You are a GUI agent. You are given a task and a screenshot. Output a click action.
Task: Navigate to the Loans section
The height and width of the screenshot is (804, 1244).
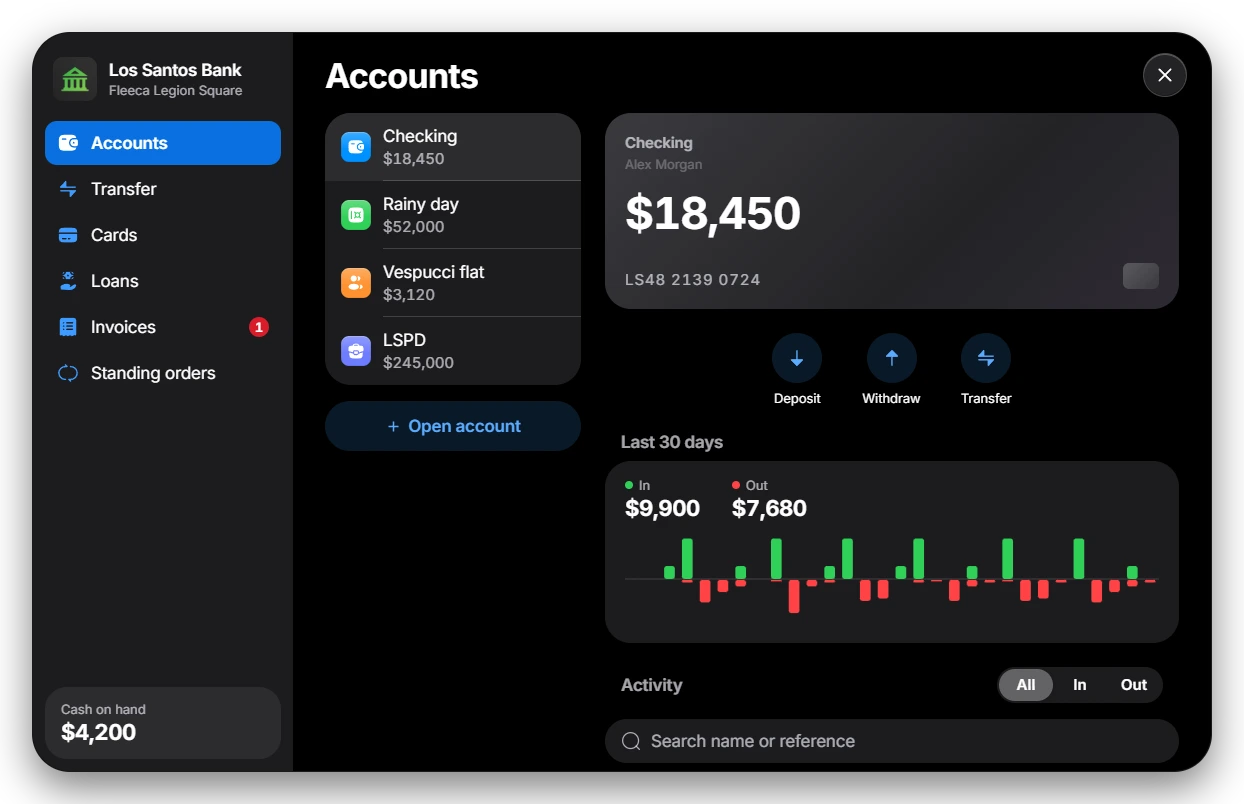pyautogui.click(x=163, y=281)
